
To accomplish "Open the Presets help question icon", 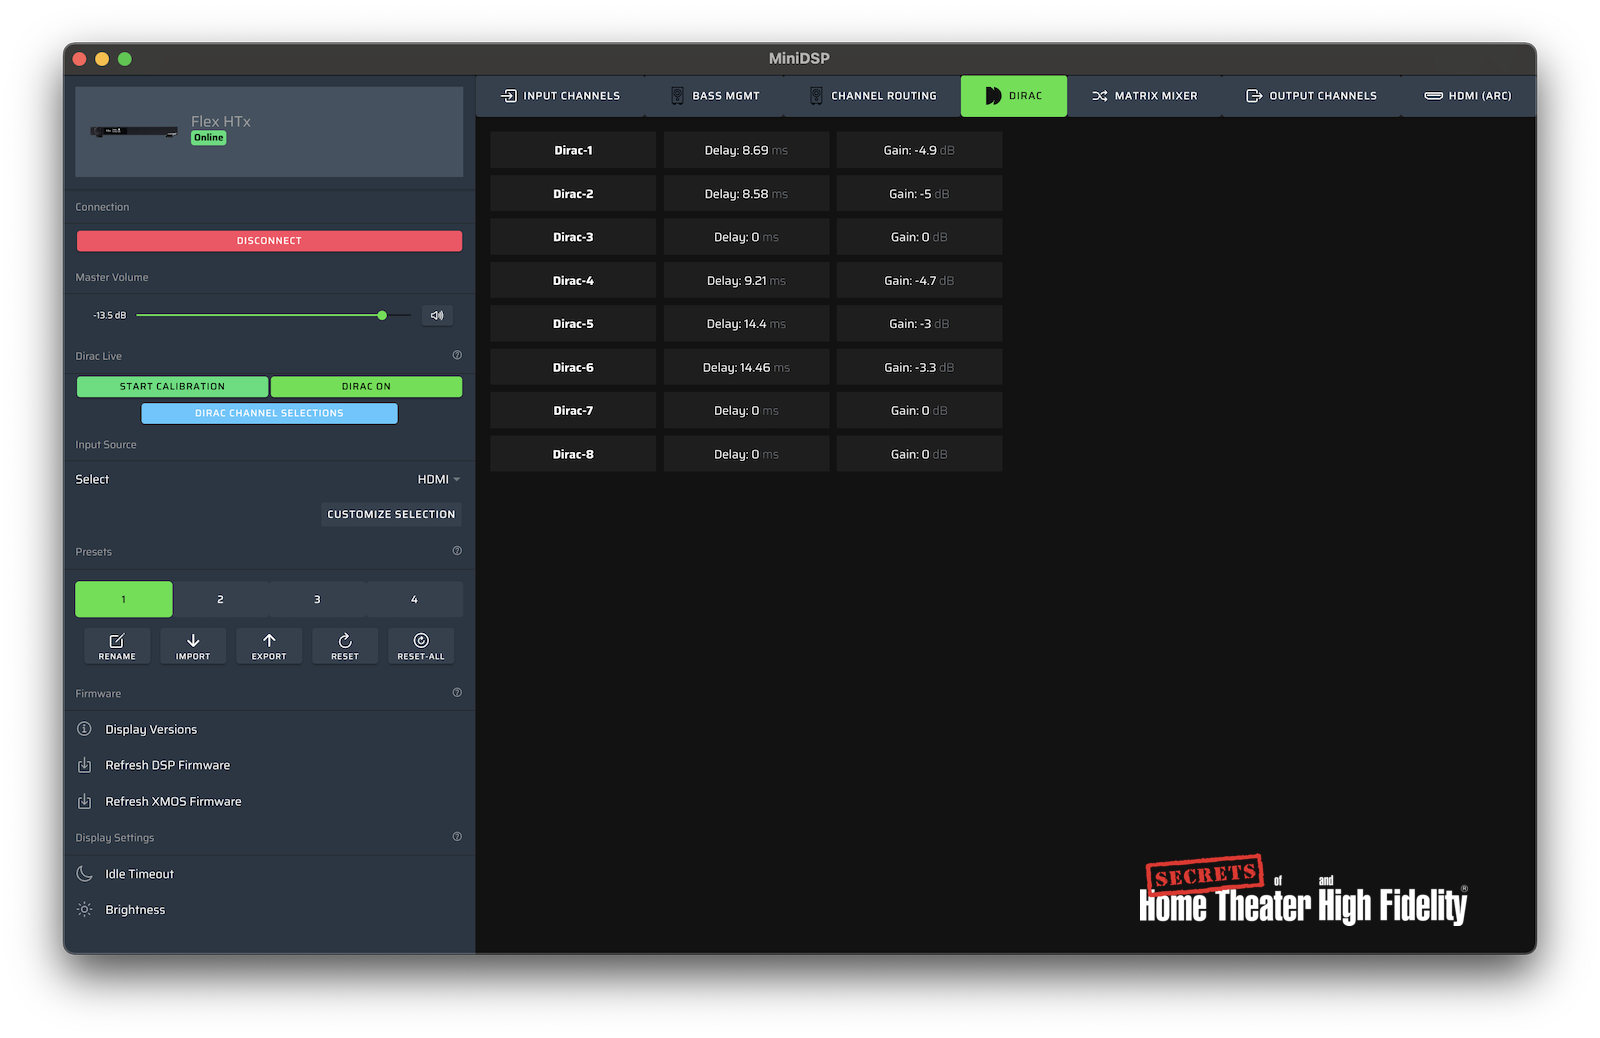I will [457, 551].
